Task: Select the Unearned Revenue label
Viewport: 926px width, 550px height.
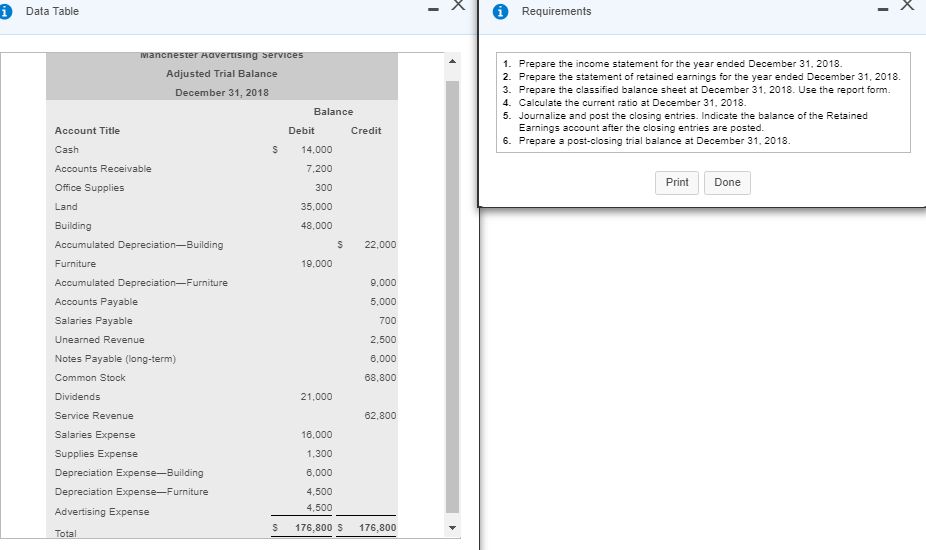Action: click(99, 340)
